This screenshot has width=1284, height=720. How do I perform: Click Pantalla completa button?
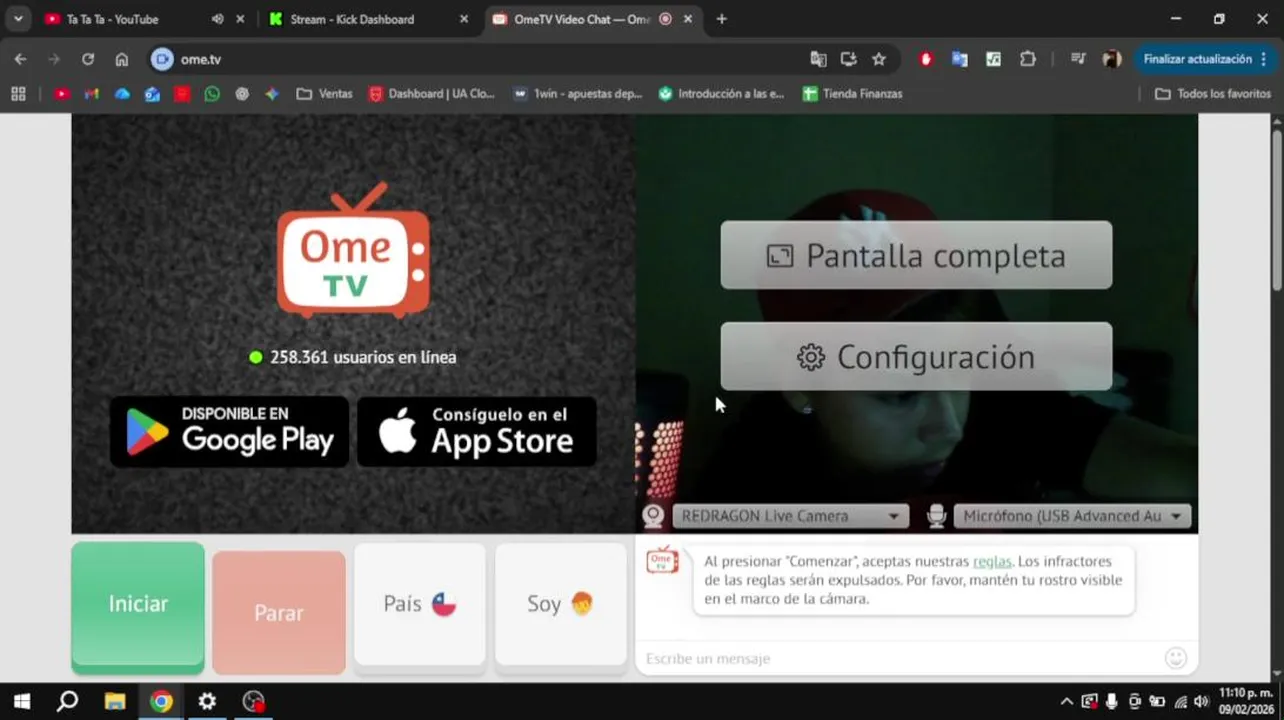click(916, 255)
